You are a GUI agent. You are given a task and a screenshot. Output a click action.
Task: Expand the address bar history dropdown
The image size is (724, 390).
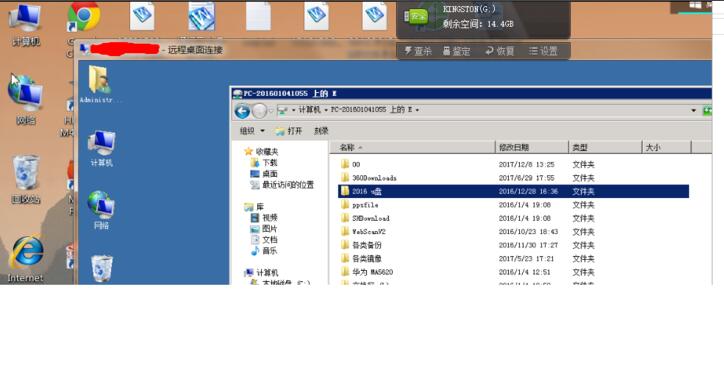693,110
